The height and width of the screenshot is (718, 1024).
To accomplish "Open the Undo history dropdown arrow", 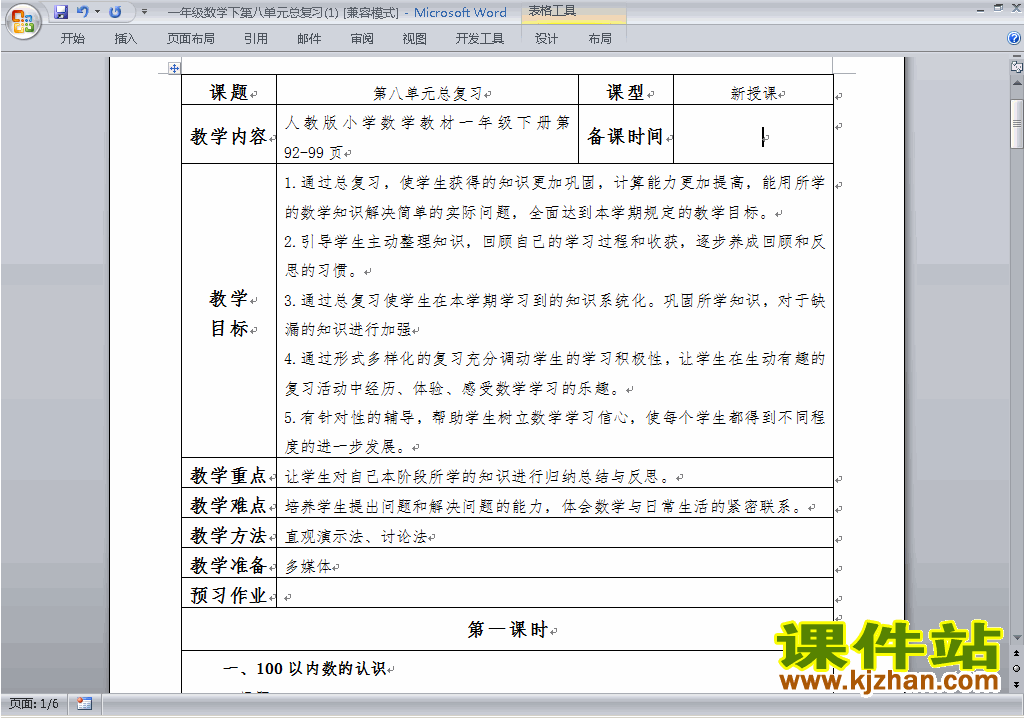I will pyautogui.click(x=97, y=12).
